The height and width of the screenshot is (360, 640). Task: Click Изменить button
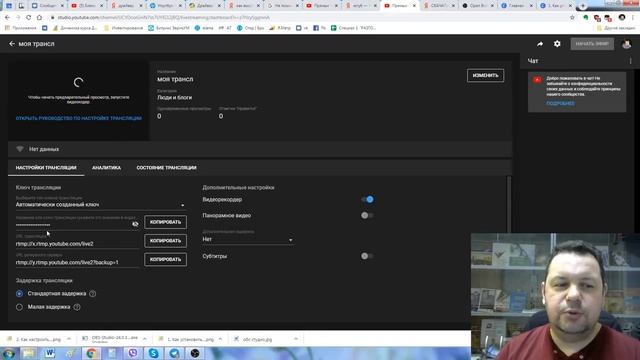485,76
